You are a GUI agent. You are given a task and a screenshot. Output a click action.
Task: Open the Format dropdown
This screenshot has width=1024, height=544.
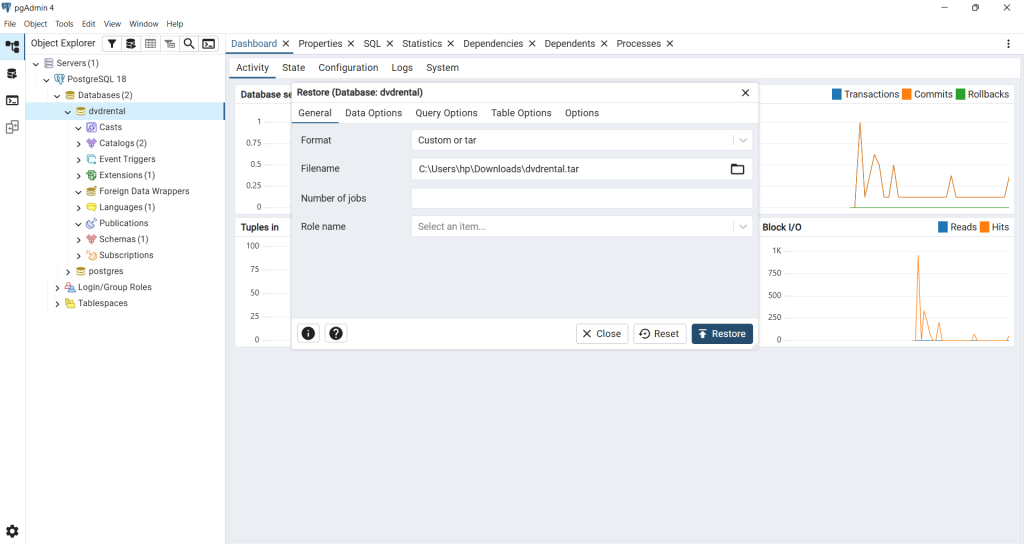(743, 140)
